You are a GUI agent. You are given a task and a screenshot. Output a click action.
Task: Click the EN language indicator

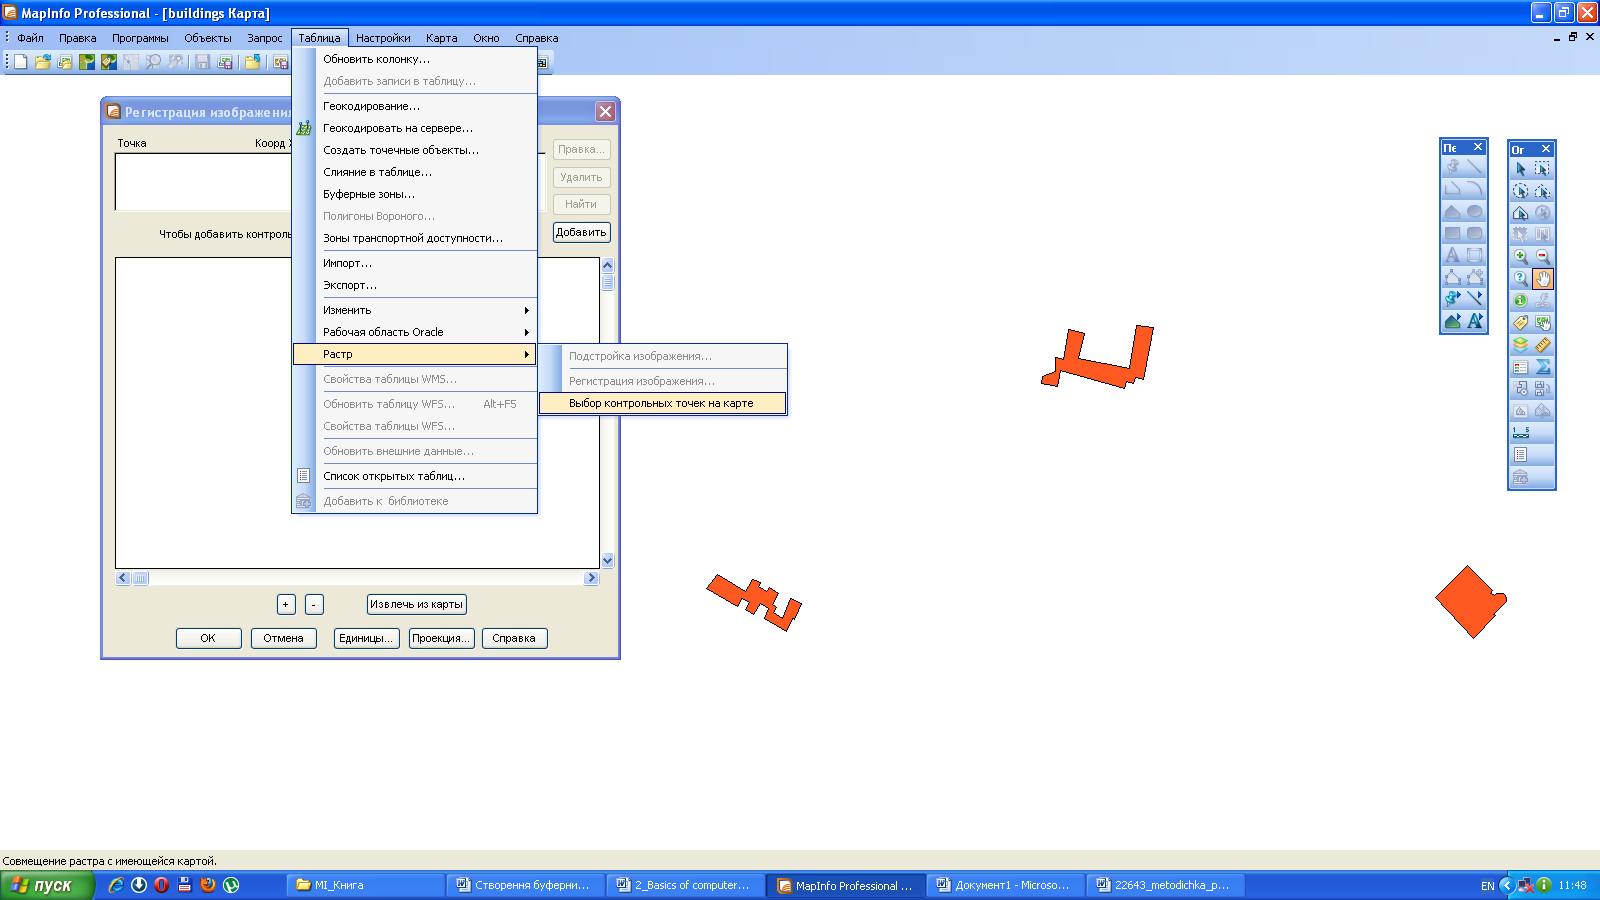point(1487,886)
